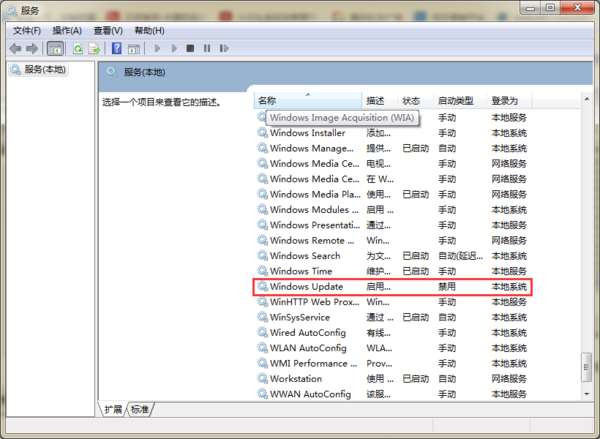
Task: Click the gear icon beside Wired AutoConfig
Action: click(262, 333)
